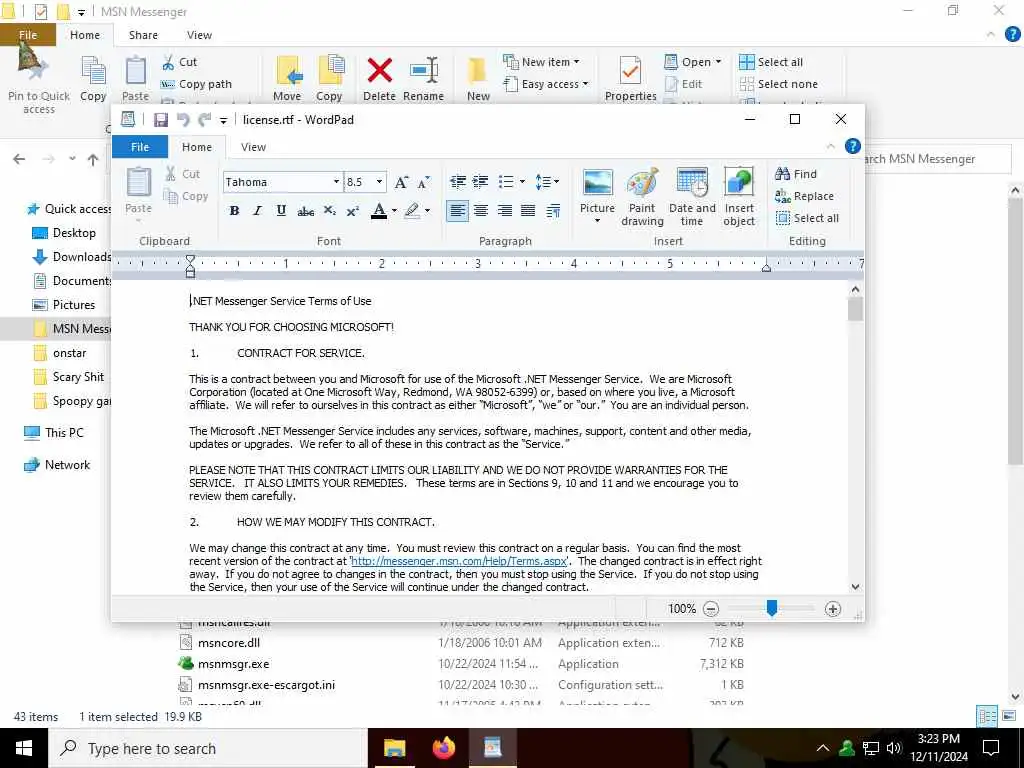Viewport: 1024px width, 768px height.
Task: Click the zoom in plus button
Action: click(833, 609)
